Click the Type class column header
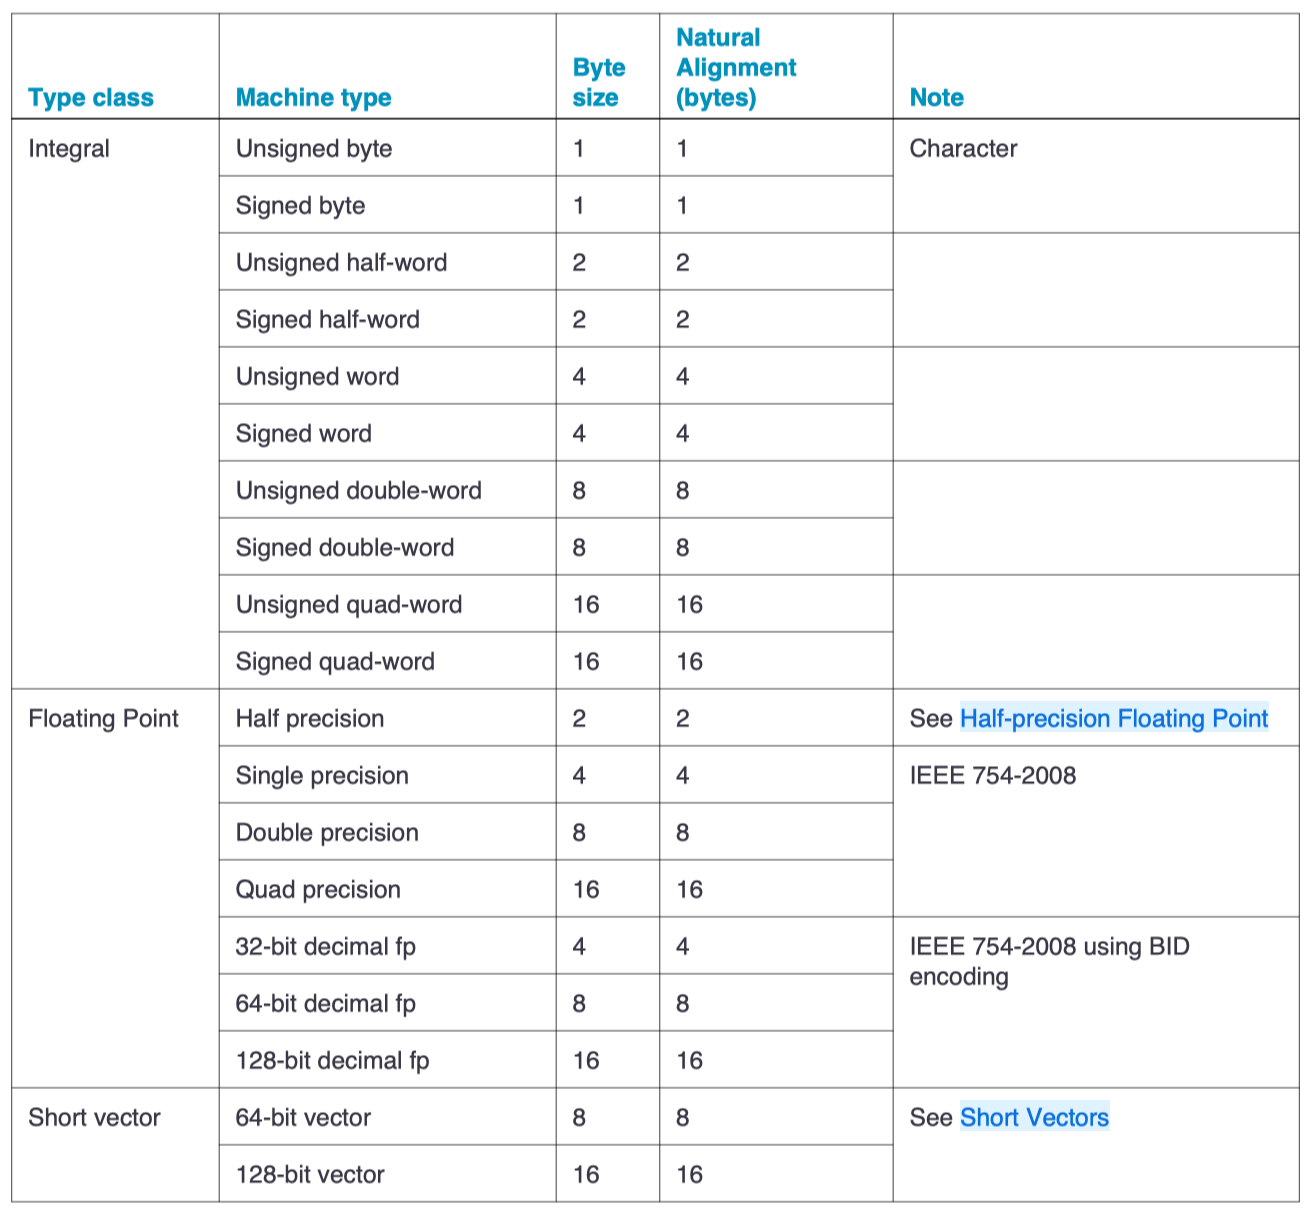 point(91,97)
